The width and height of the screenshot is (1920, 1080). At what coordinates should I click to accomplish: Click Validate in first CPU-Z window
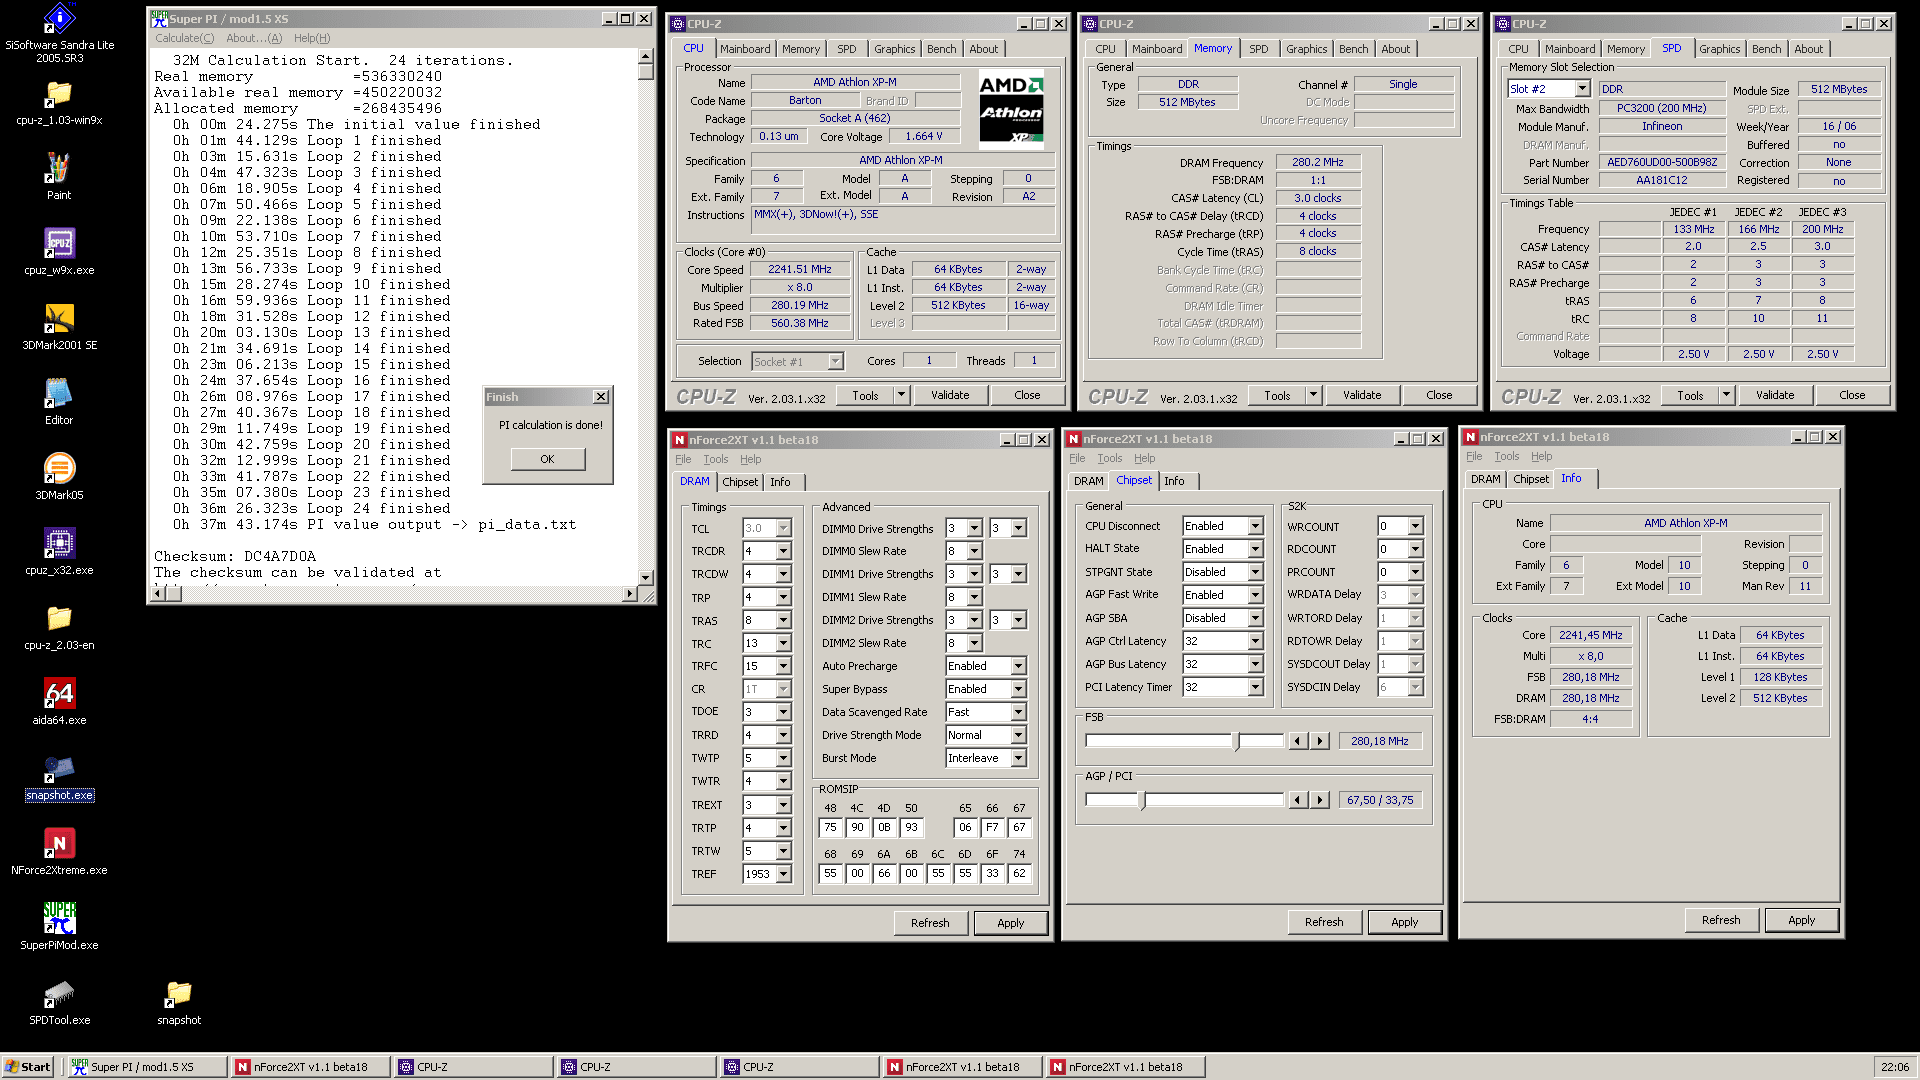point(950,395)
